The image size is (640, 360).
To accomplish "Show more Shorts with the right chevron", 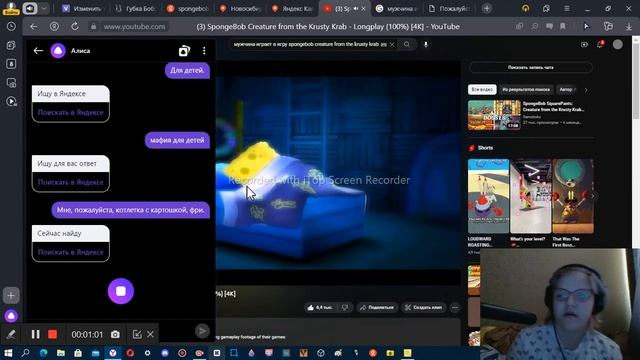I will (593, 196).
